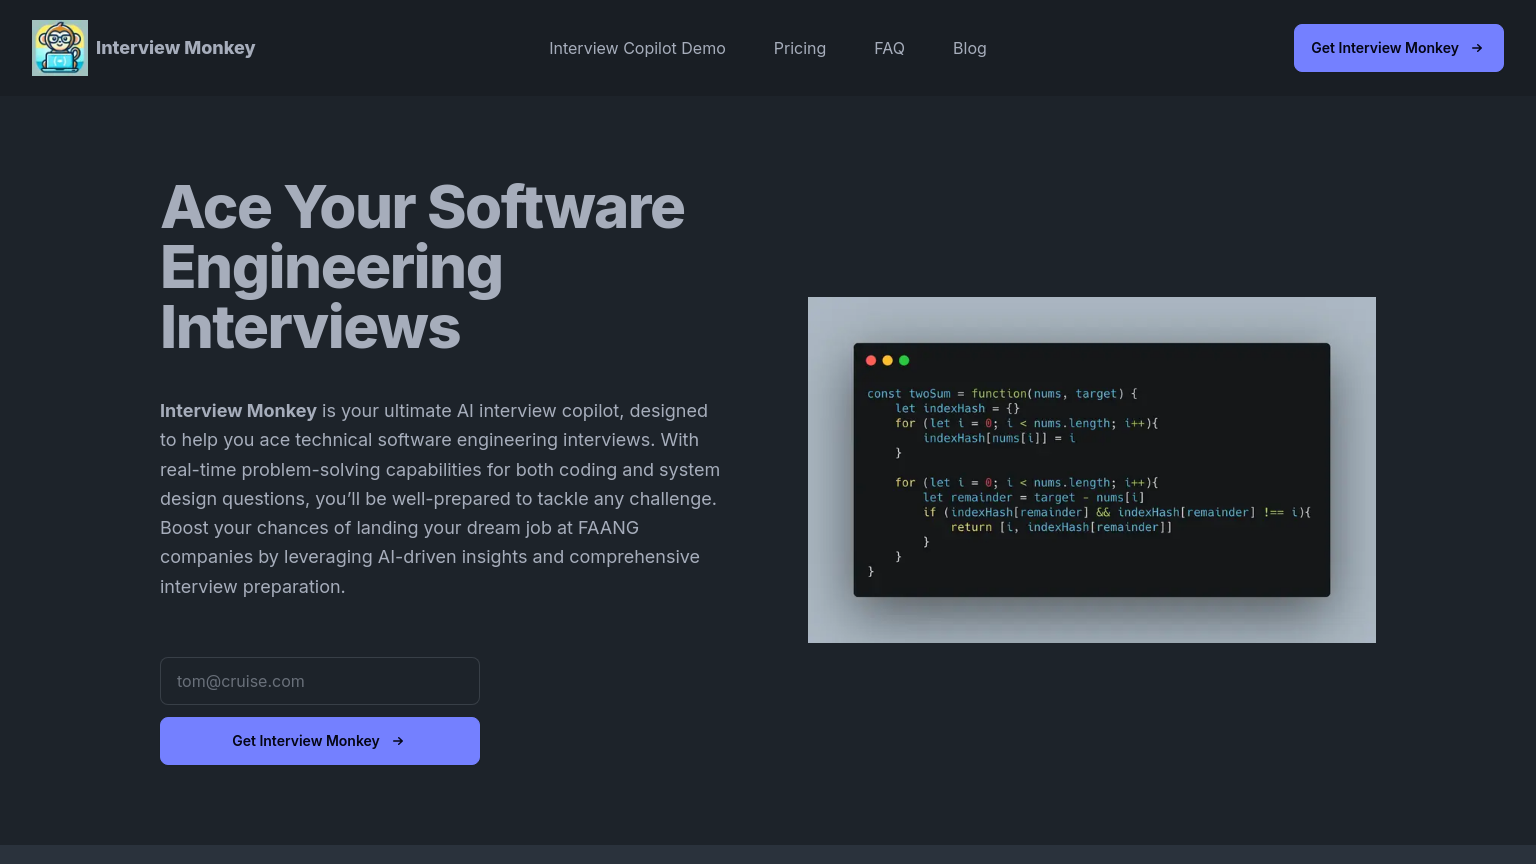Viewport: 1536px width, 864px height.
Task: Open the Interview Copilot Demo page
Action: pyautogui.click(x=637, y=48)
